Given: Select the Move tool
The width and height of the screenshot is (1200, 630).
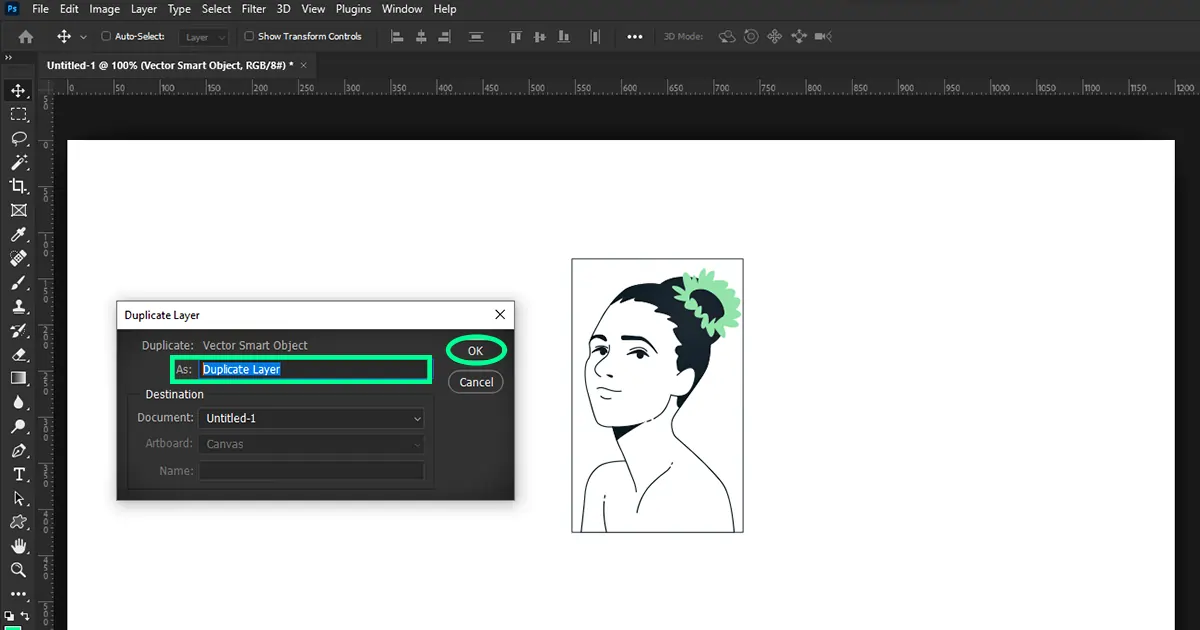Looking at the screenshot, I should pos(20,90).
